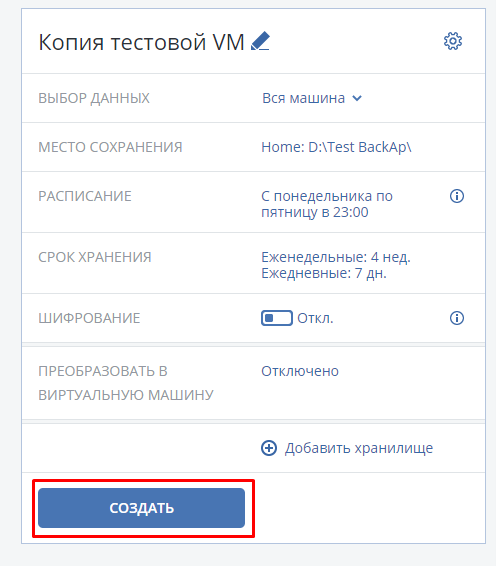Select the ВЫБОР ДАННЫХ row label

[94, 98]
